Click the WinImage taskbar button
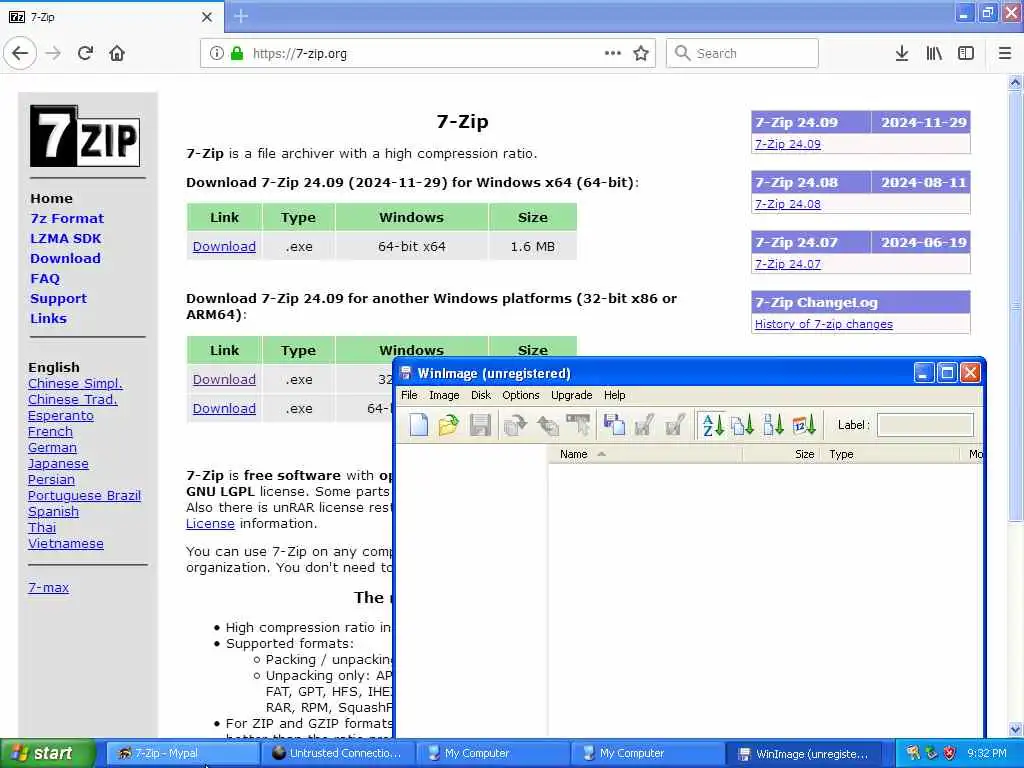The width and height of the screenshot is (1024, 768). (x=805, y=754)
